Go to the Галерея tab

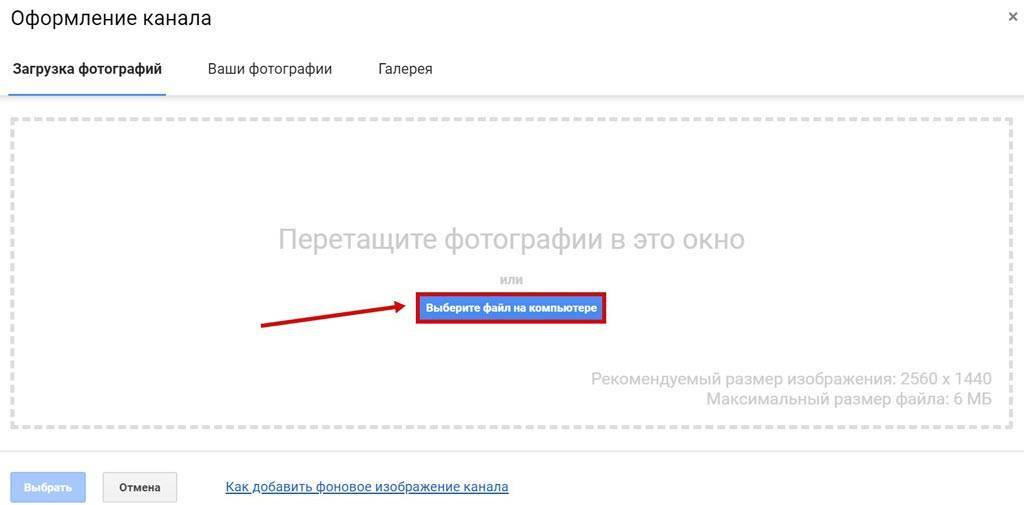tap(405, 69)
